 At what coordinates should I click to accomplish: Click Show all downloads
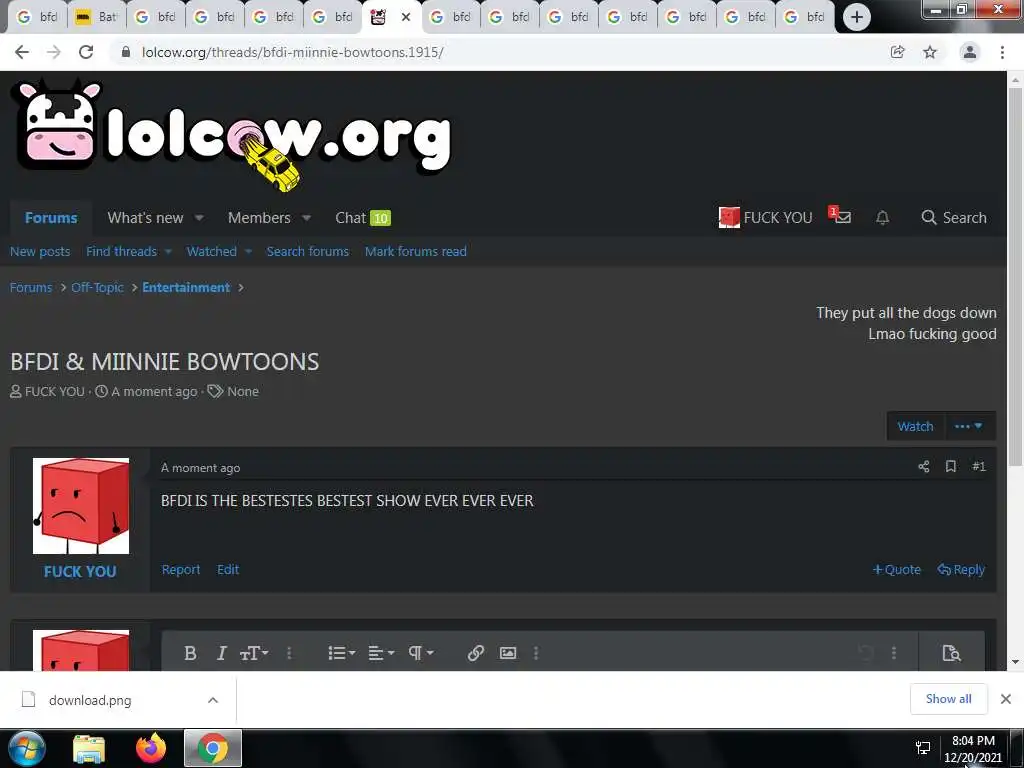(x=948, y=699)
